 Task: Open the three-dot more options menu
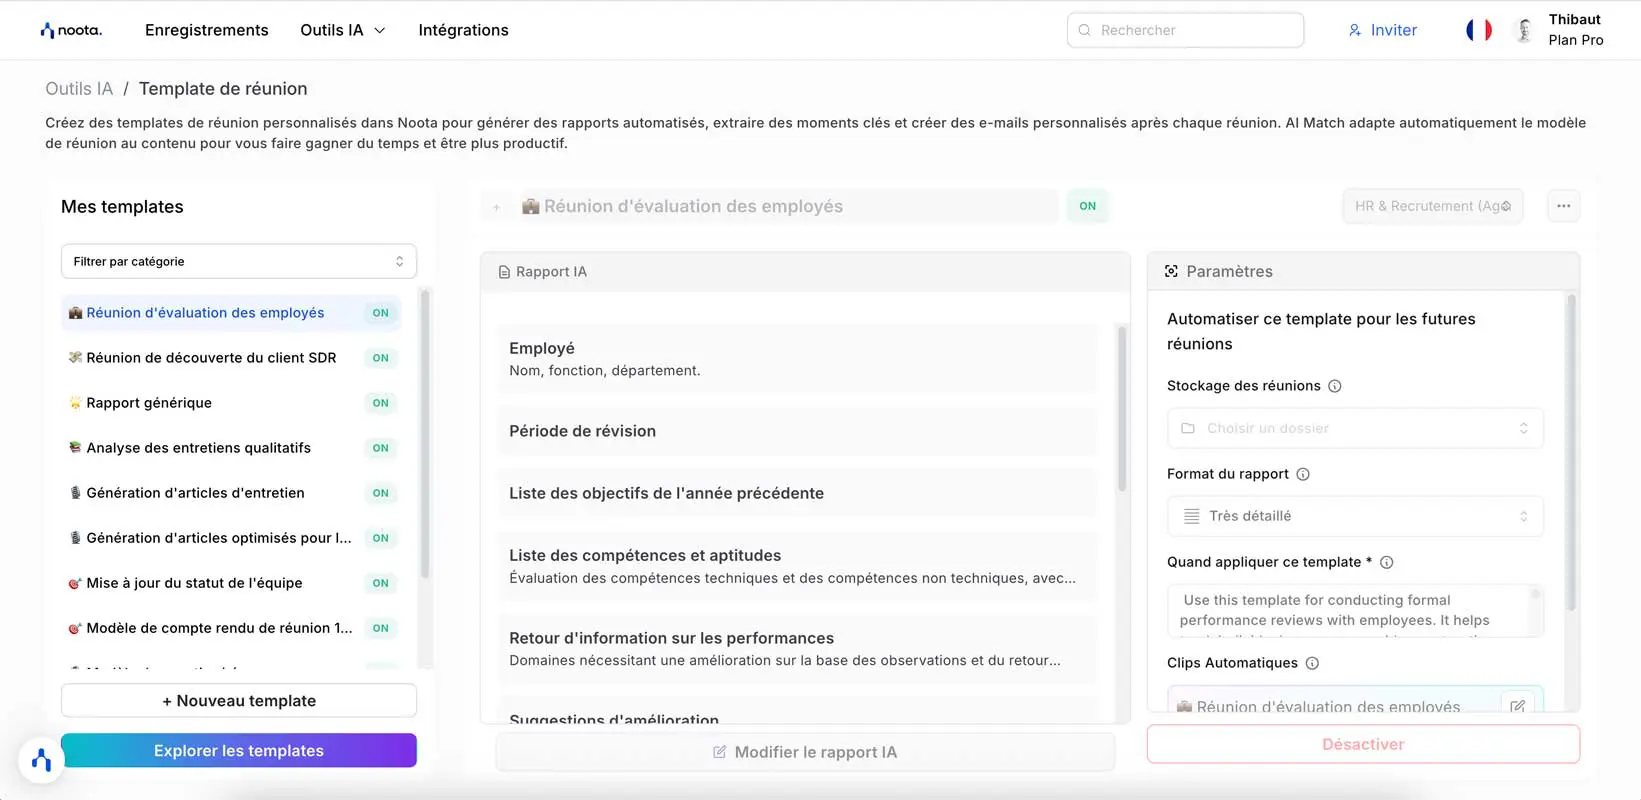click(1563, 206)
